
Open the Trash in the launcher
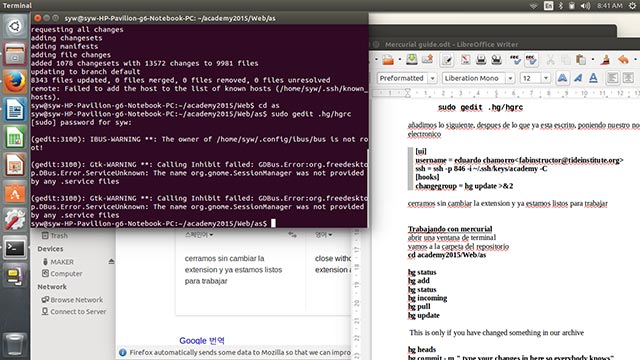pyautogui.click(x=15, y=345)
